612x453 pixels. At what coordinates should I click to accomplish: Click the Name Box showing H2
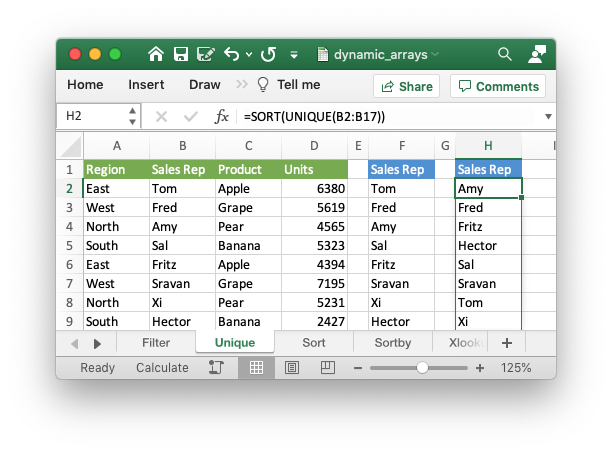tap(93, 116)
